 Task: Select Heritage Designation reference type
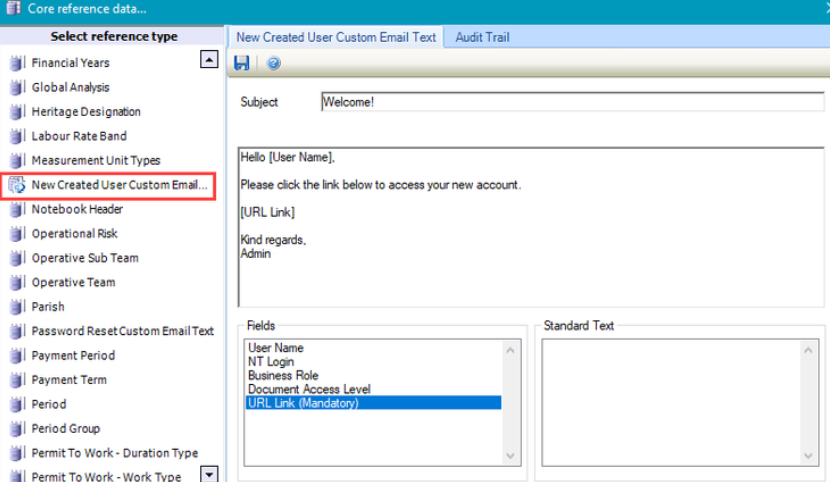(86, 112)
